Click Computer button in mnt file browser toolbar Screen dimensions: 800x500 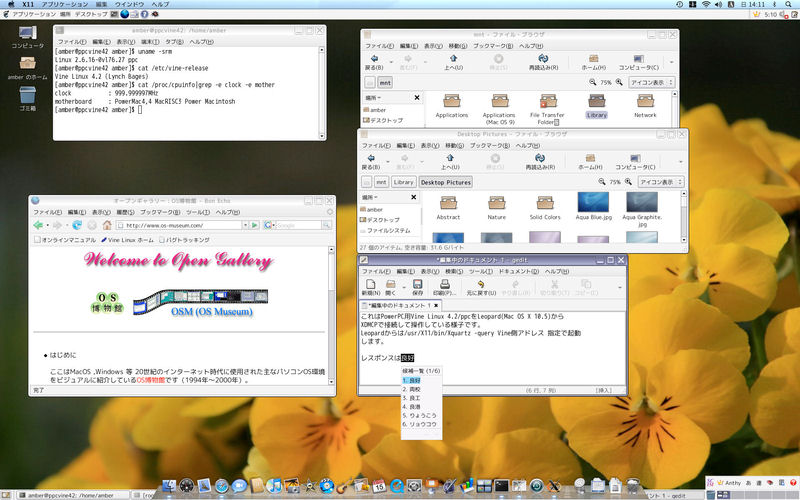pyautogui.click(x=638, y=62)
